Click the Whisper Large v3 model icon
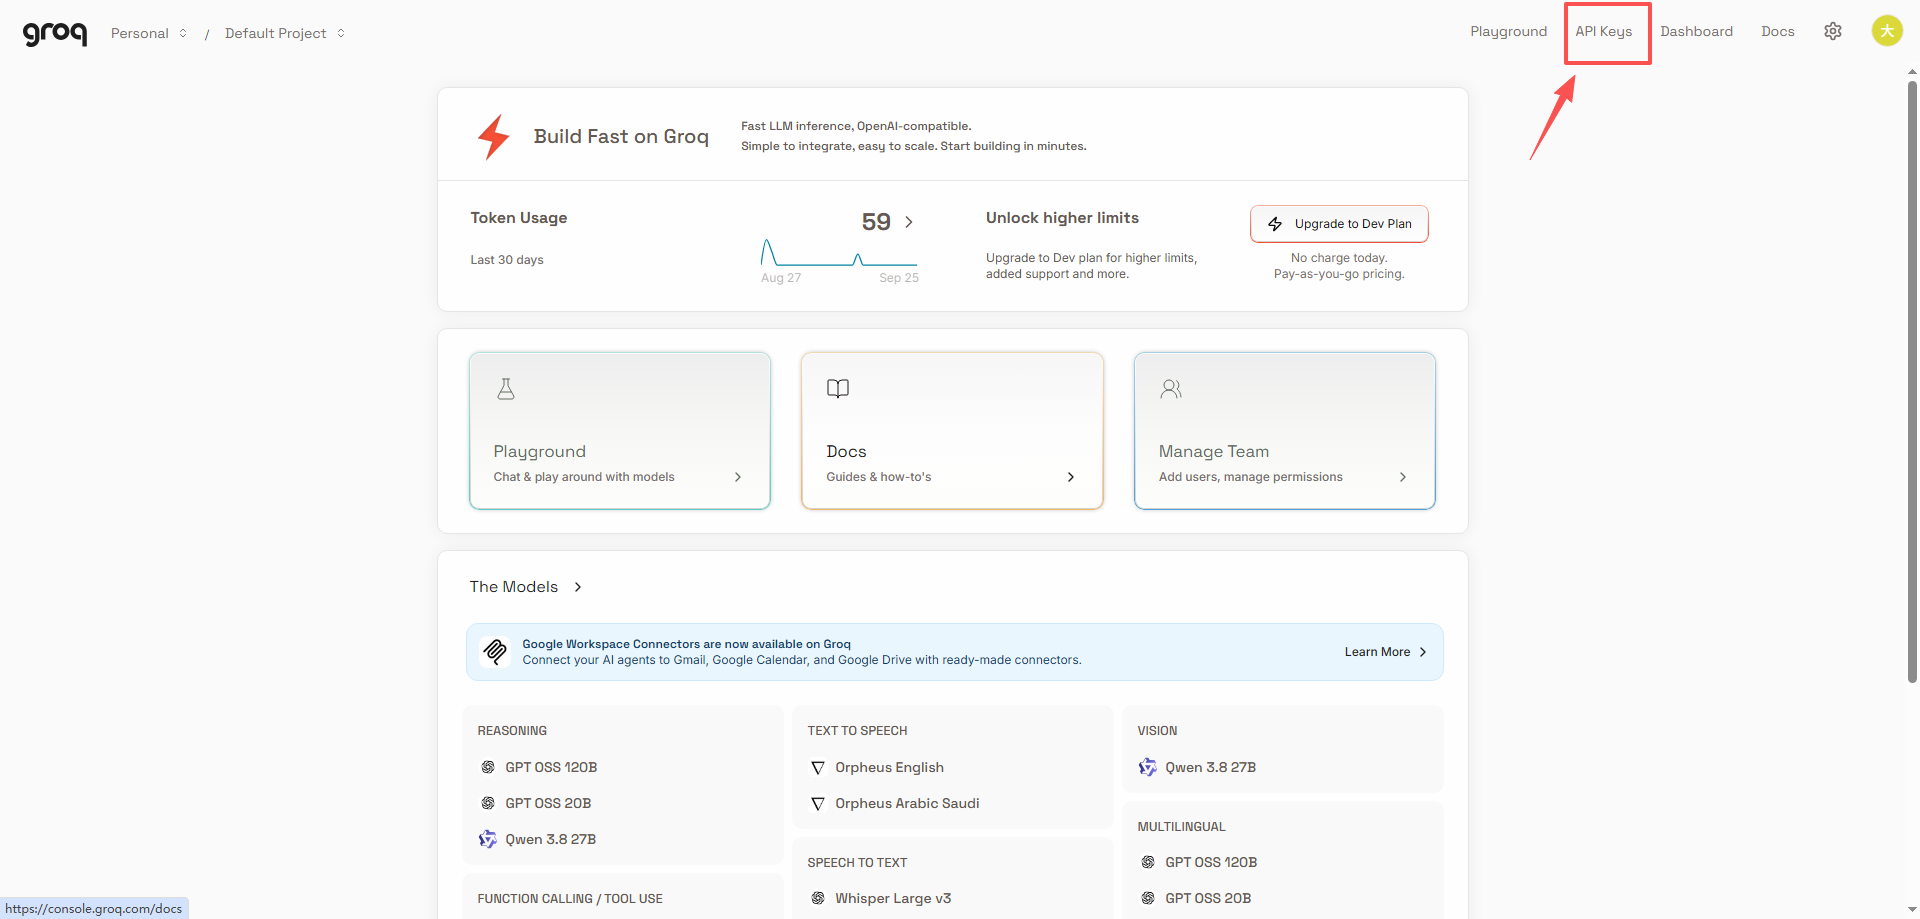1920x919 pixels. click(818, 898)
